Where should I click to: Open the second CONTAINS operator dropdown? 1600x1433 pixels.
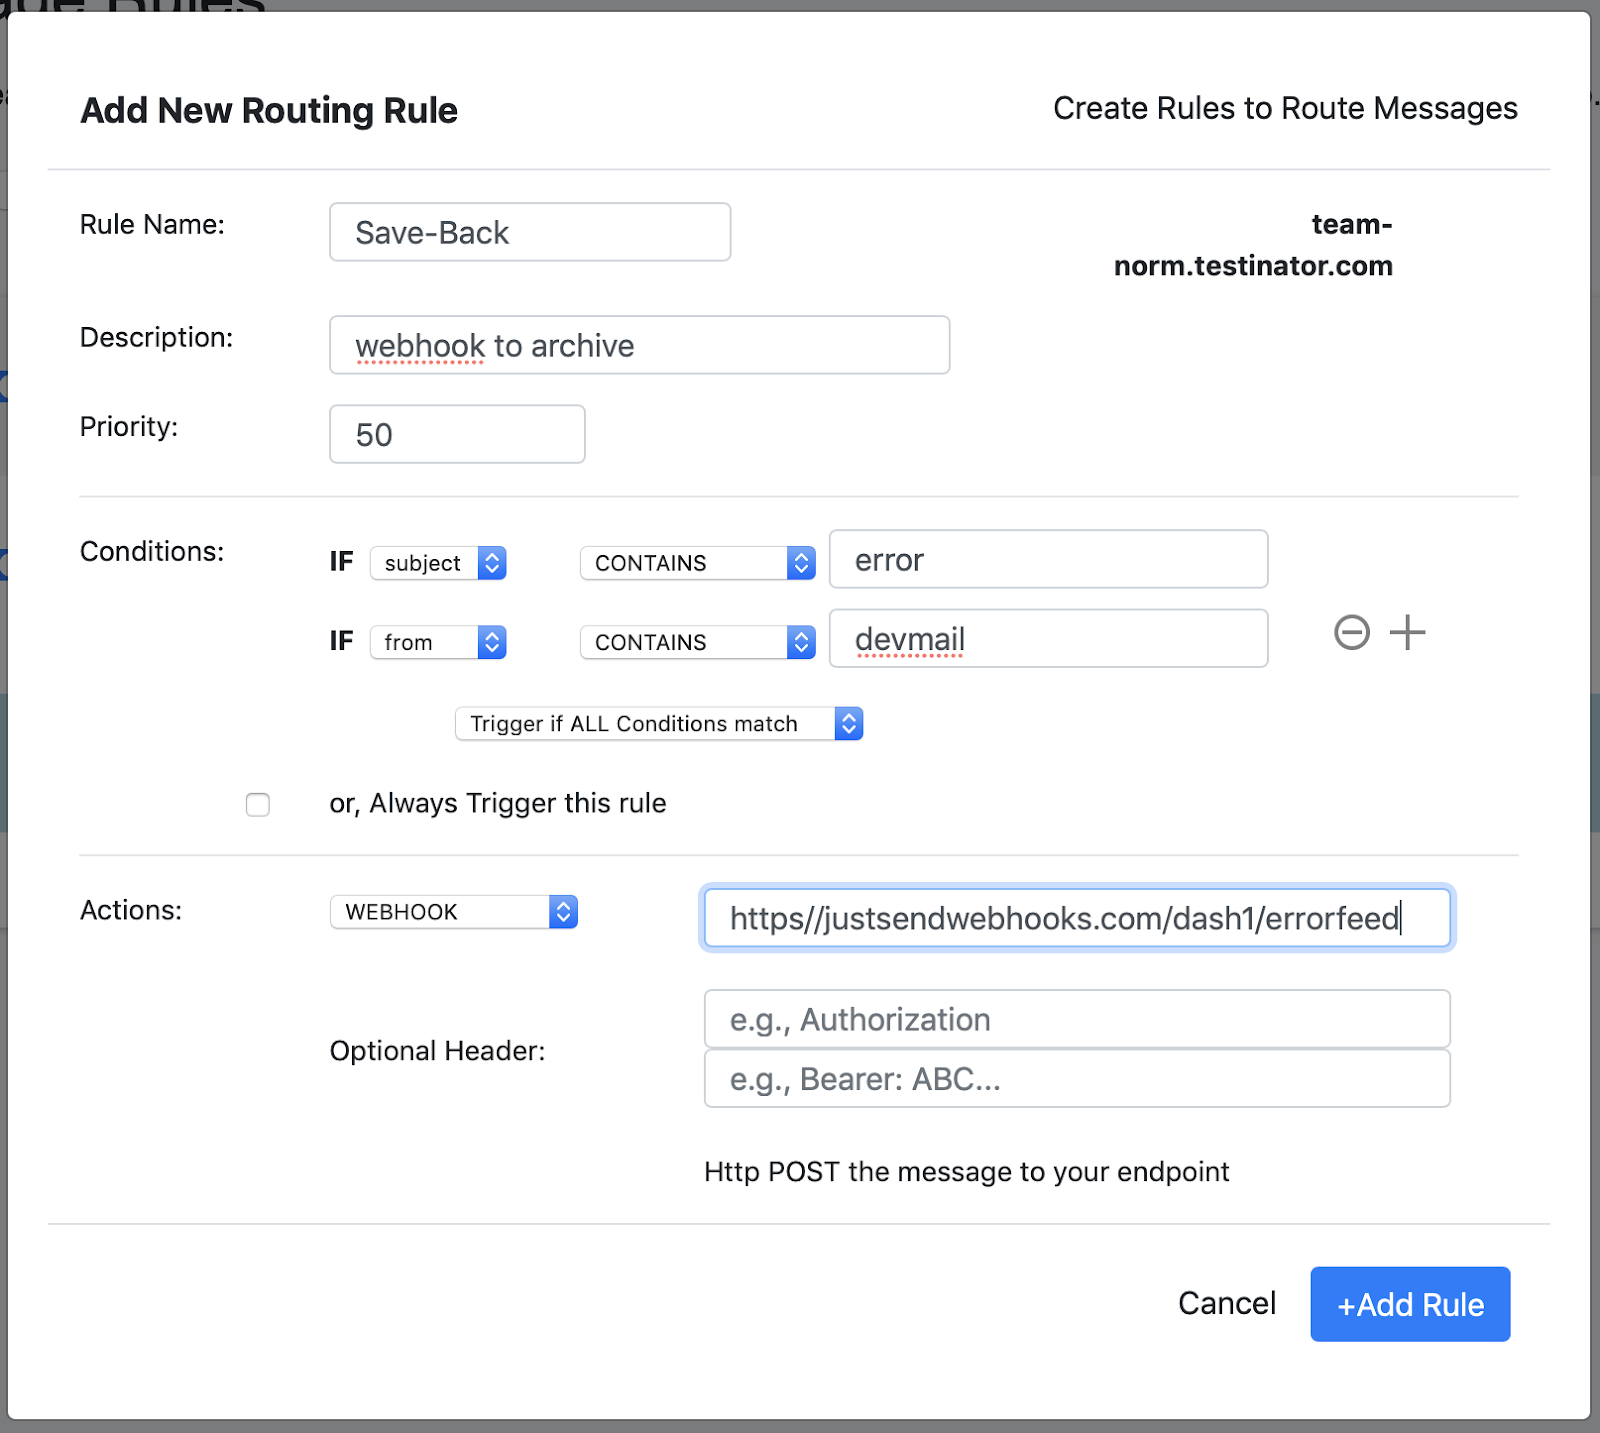click(697, 642)
